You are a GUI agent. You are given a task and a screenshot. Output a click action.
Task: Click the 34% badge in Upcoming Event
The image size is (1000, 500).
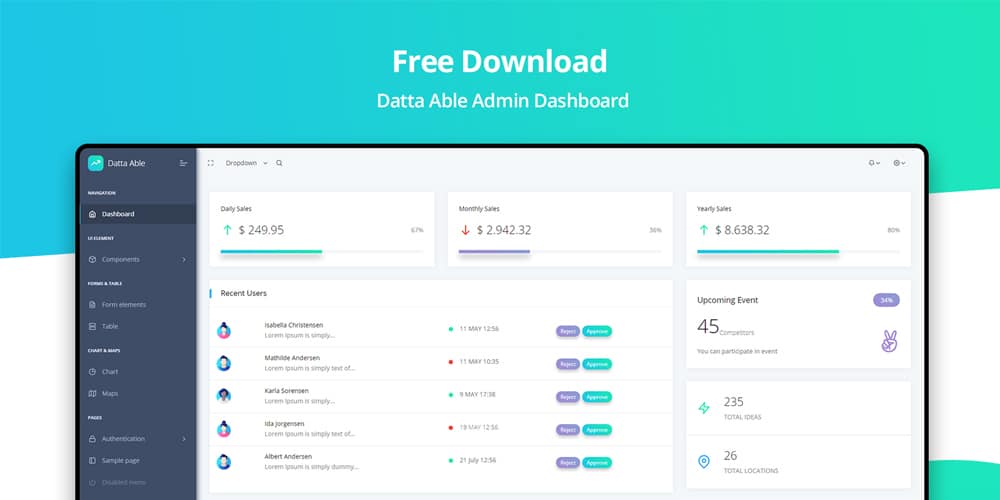tap(886, 300)
